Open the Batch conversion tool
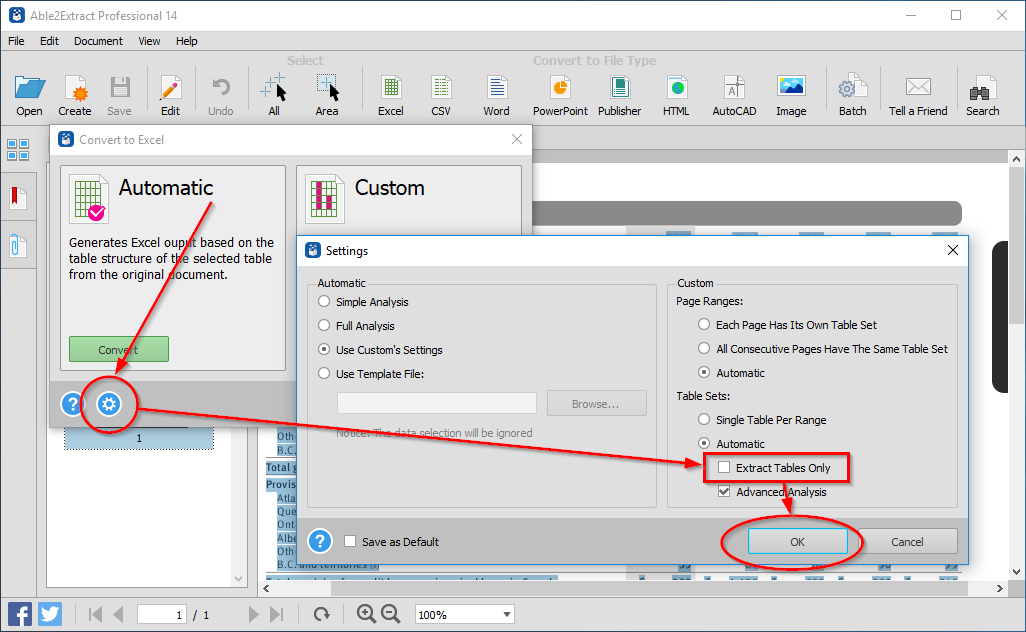This screenshot has height=632, width=1026. 852,92
